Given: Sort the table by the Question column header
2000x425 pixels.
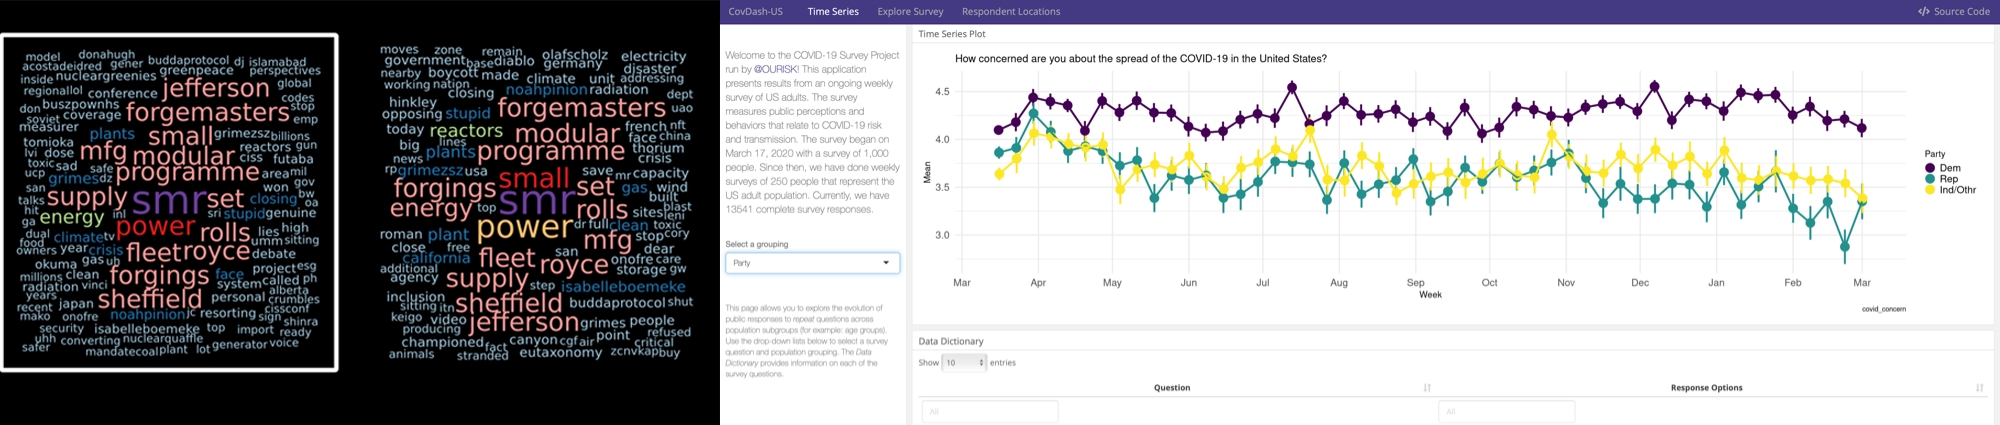Looking at the screenshot, I should coord(1172,388).
